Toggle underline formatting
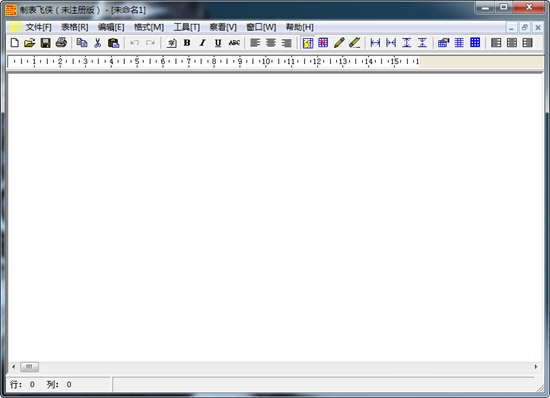The image size is (550, 398). tap(218, 43)
